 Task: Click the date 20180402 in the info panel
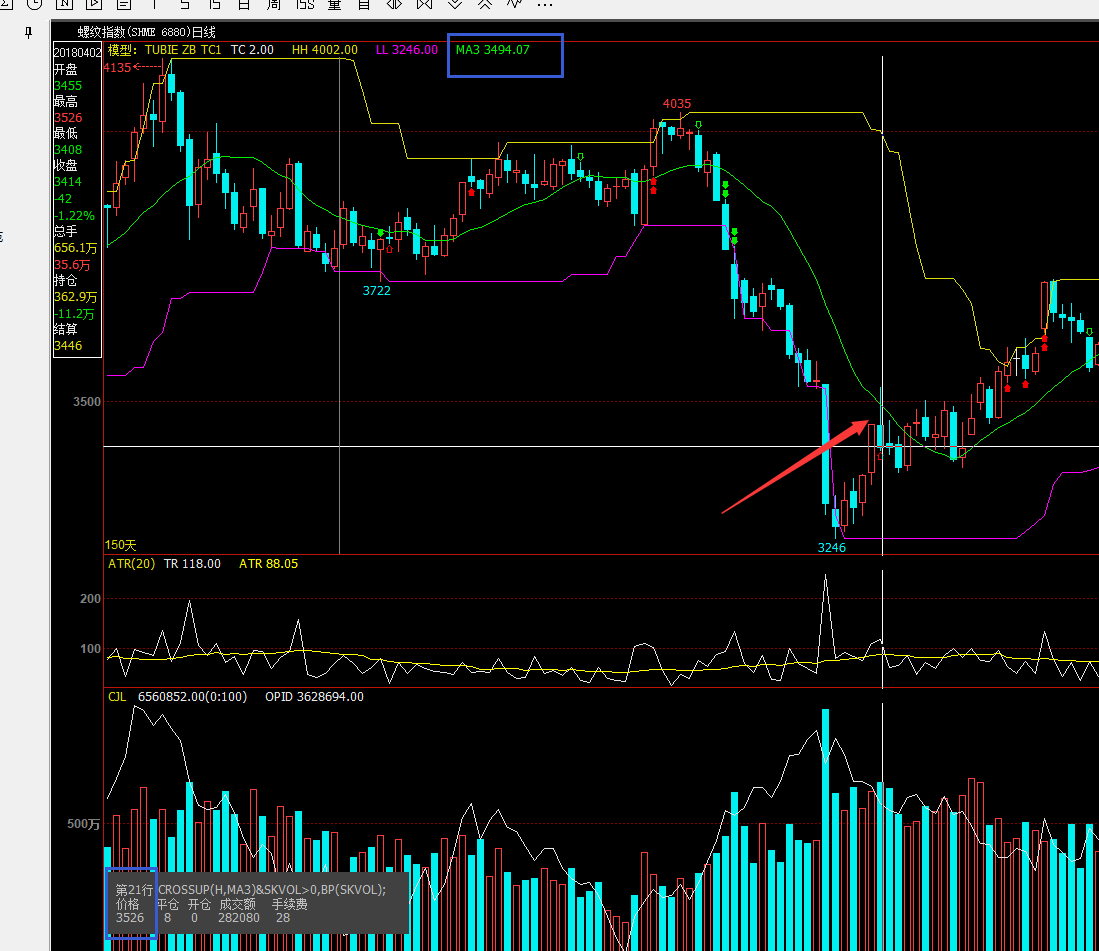pos(77,53)
